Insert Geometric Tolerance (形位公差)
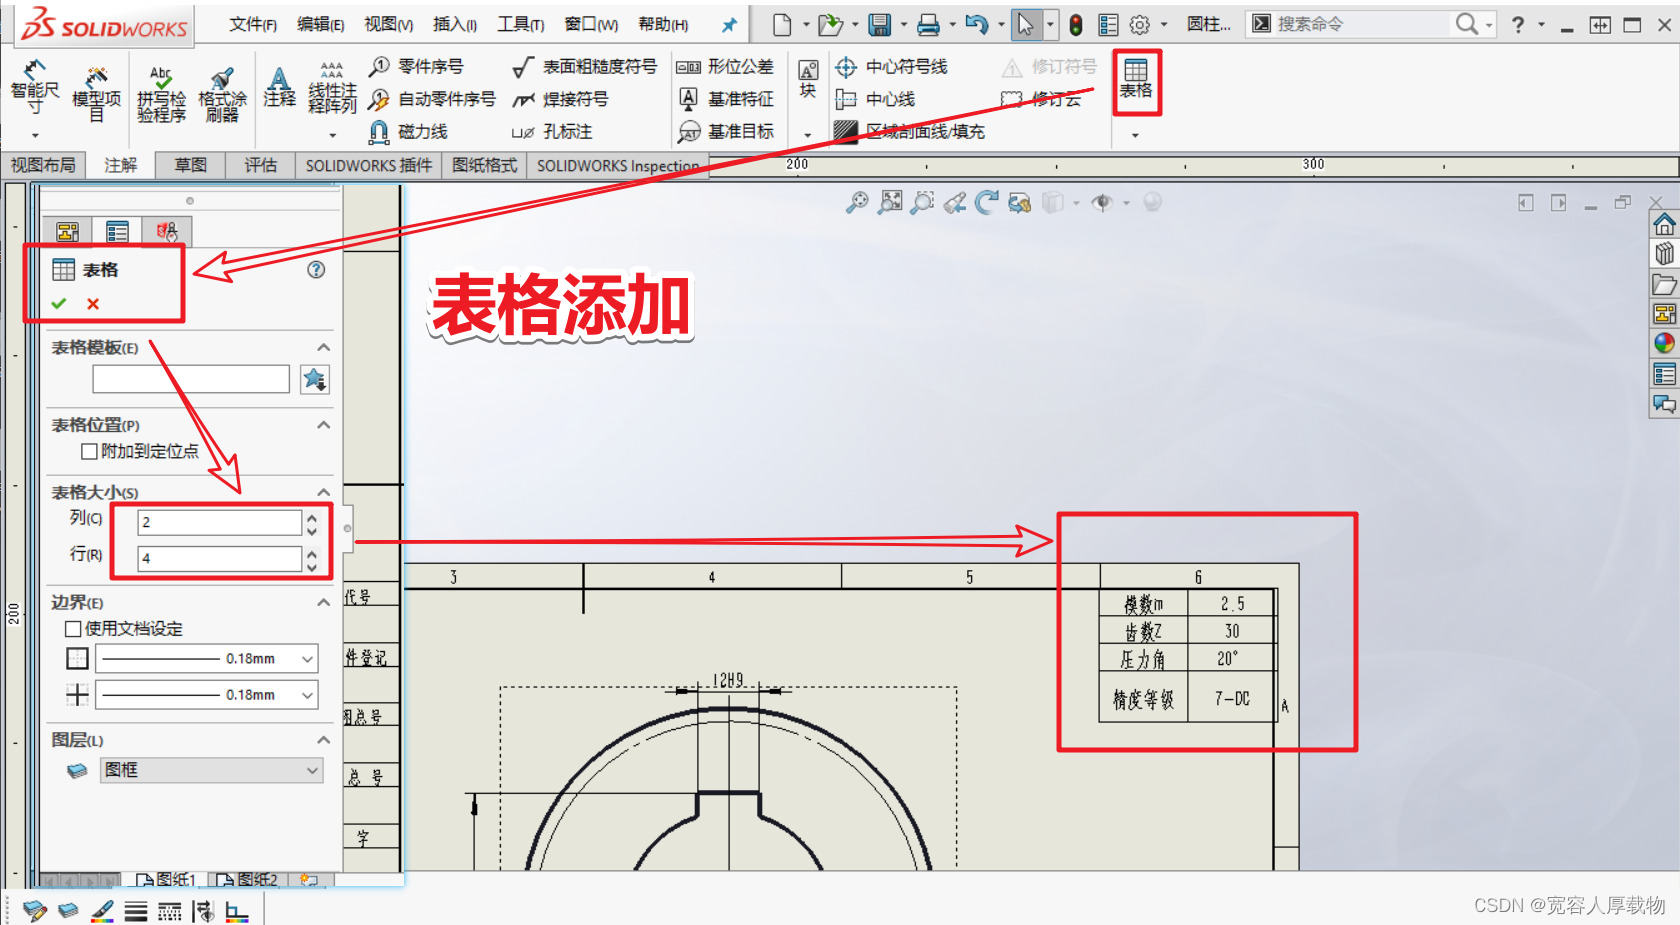This screenshot has height=925, width=1680. click(725, 66)
